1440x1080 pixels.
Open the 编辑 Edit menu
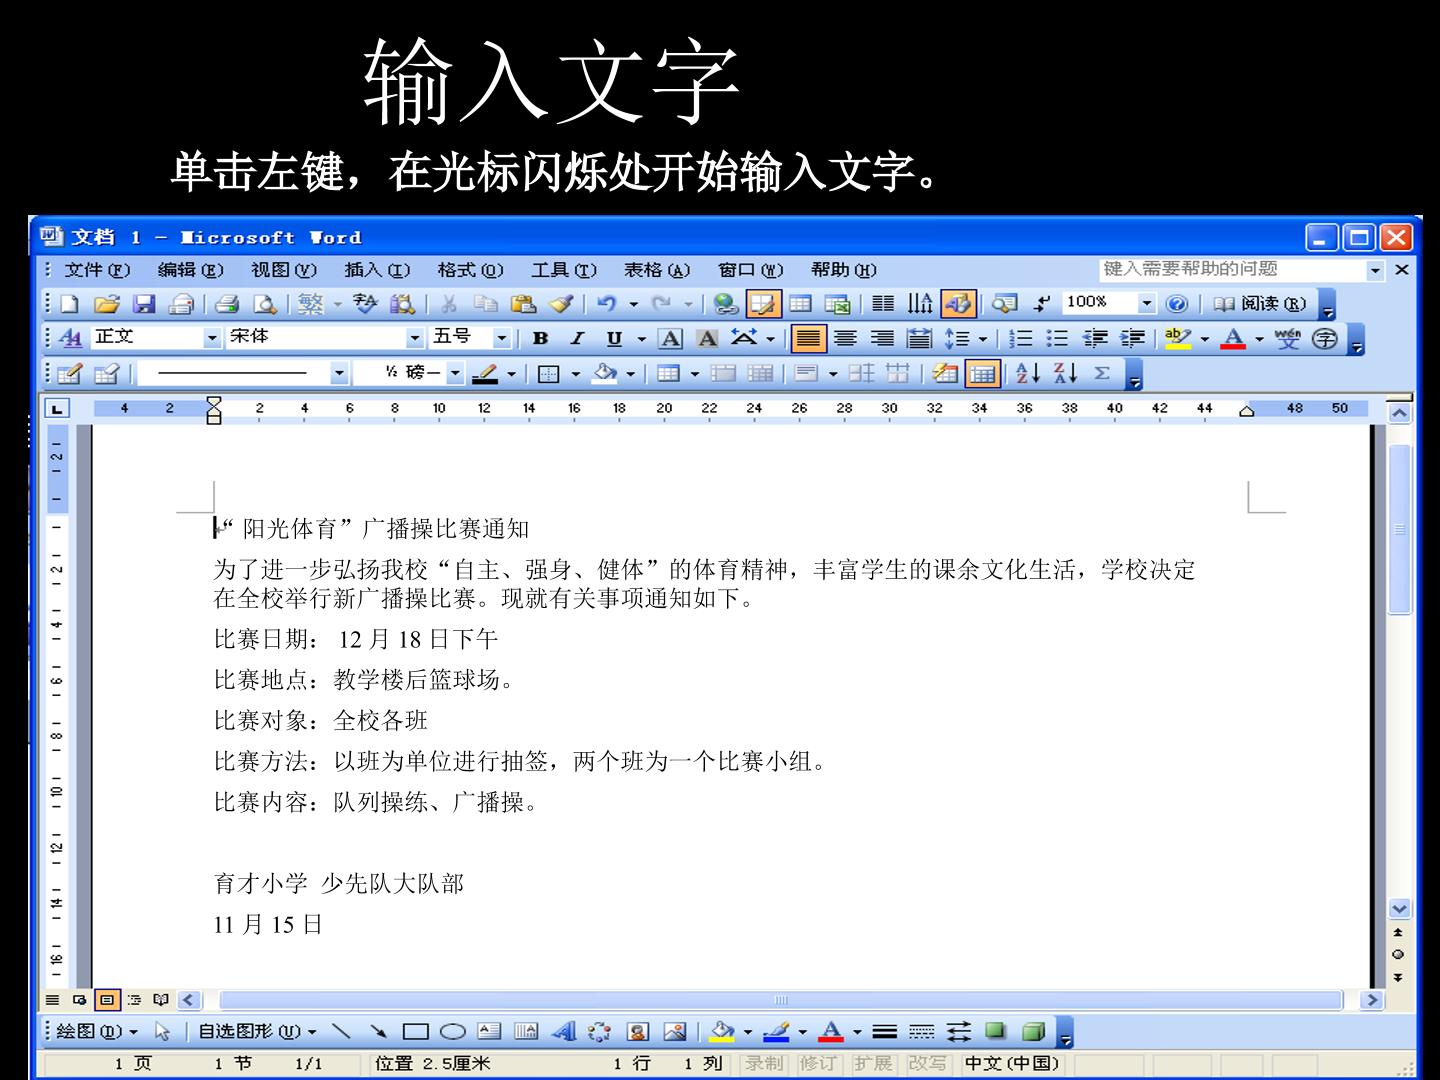(190, 270)
